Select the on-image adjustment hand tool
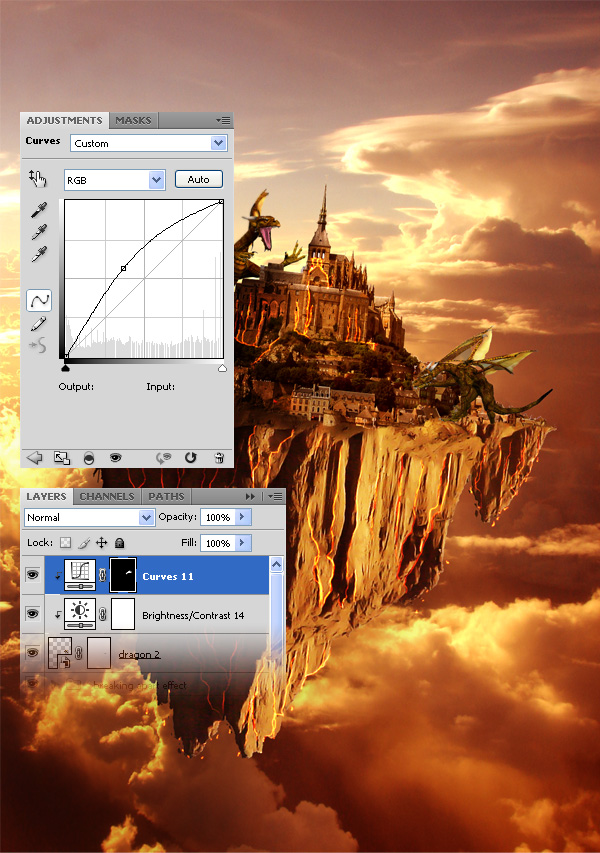The image size is (600, 853). pyautogui.click(x=38, y=178)
